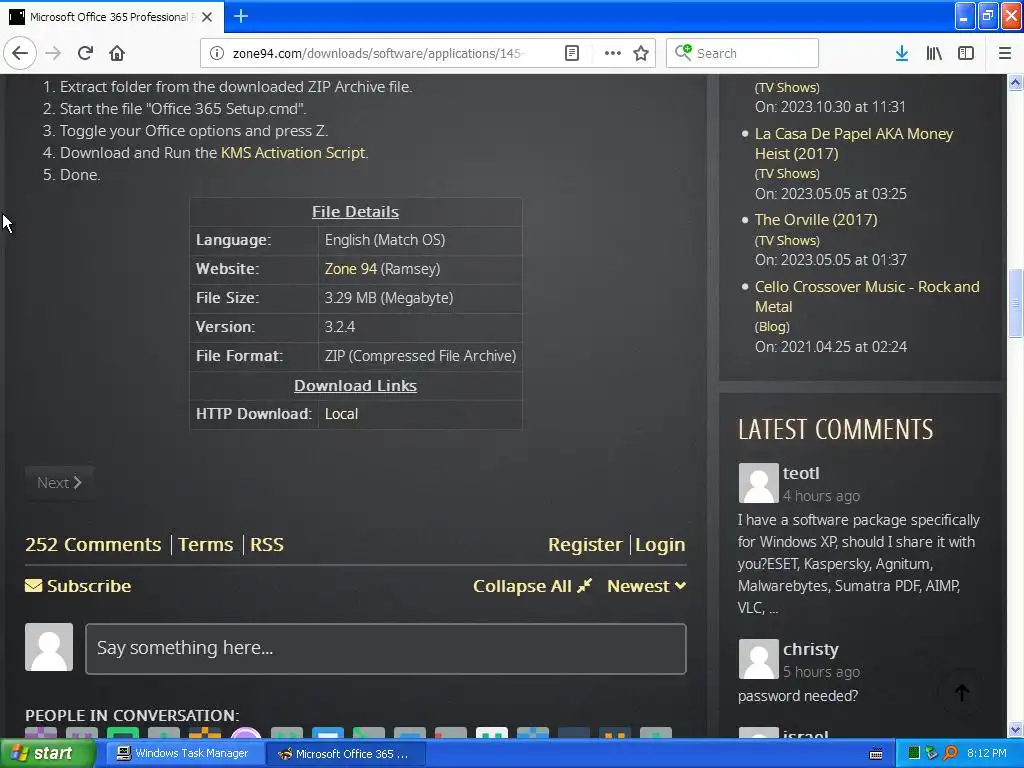This screenshot has width=1024, height=768.
Task: Click the LATEST COMMENTS heading
Action: pos(835,430)
